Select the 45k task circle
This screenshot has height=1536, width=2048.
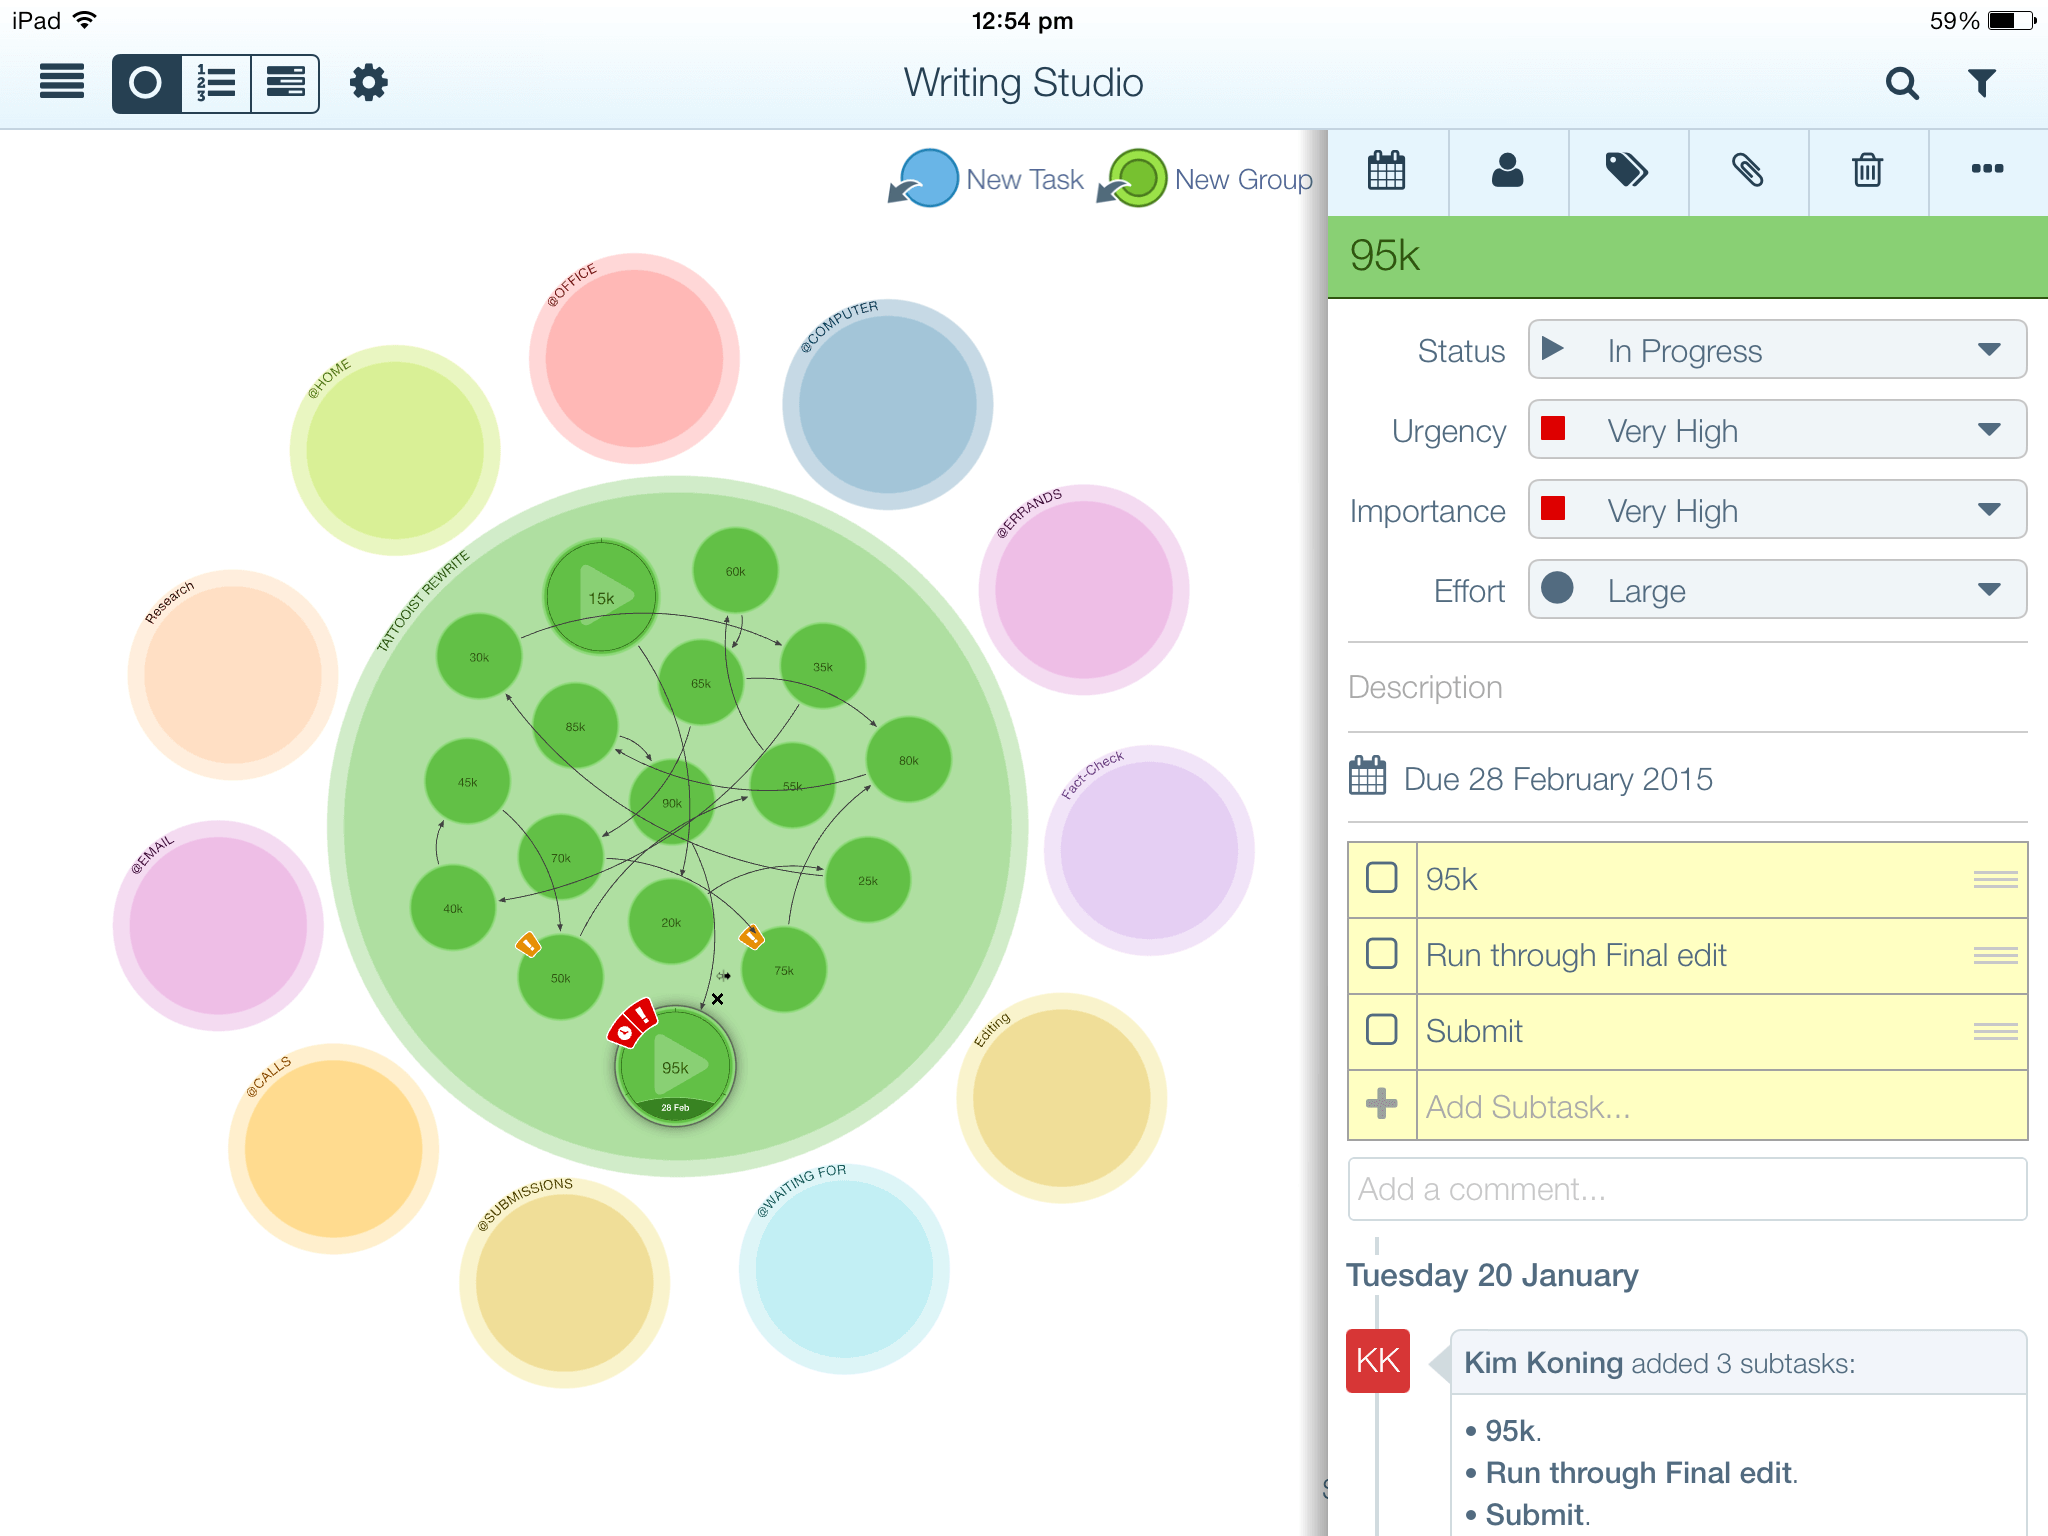pyautogui.click(x=467, y=782)
